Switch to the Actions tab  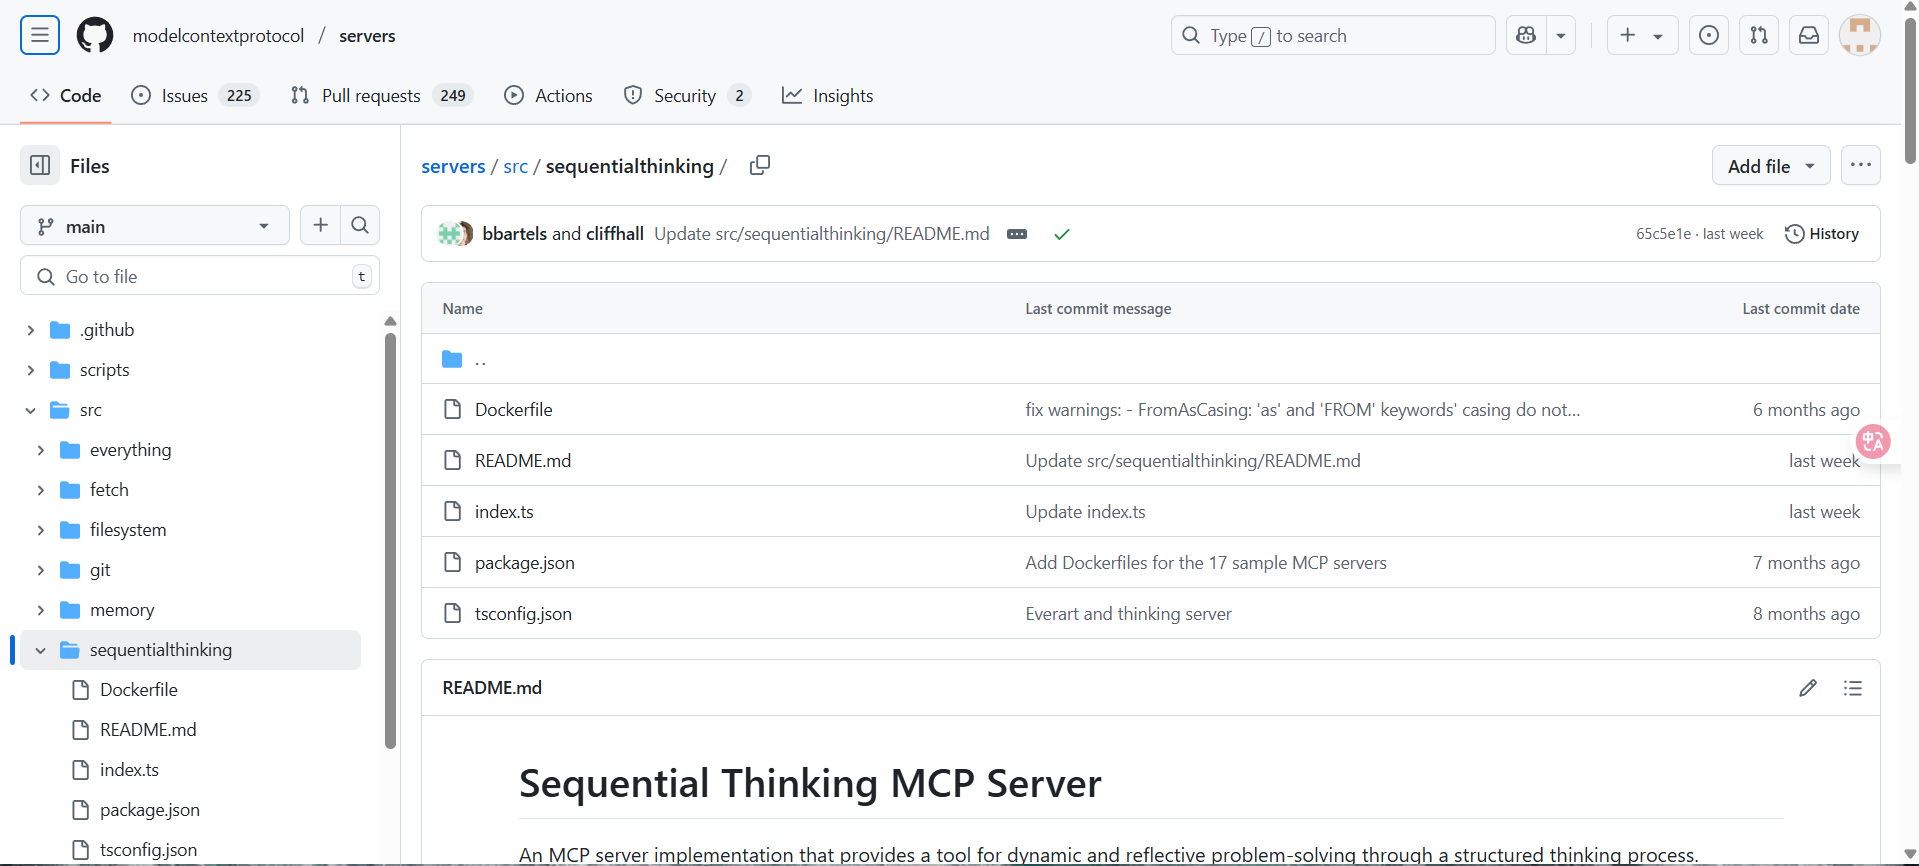pos(549,96)
